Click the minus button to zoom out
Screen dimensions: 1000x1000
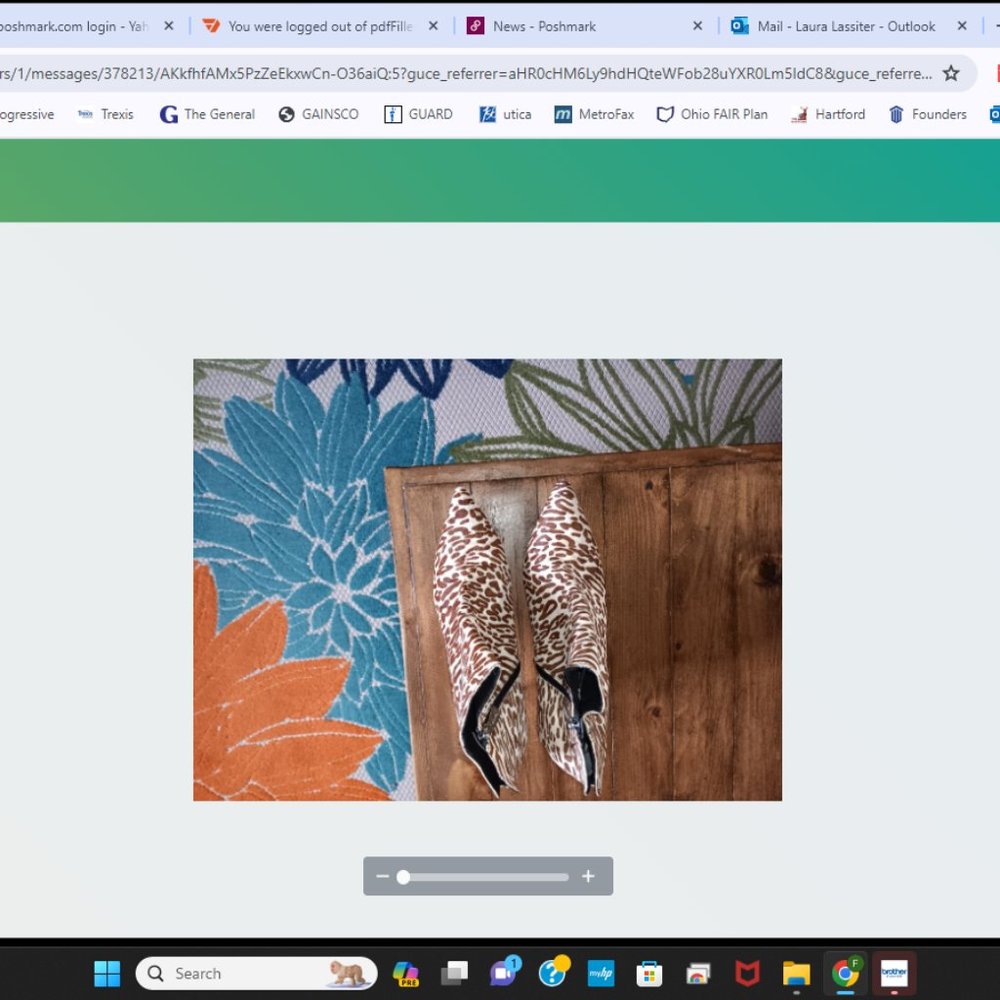coord(382,876)
